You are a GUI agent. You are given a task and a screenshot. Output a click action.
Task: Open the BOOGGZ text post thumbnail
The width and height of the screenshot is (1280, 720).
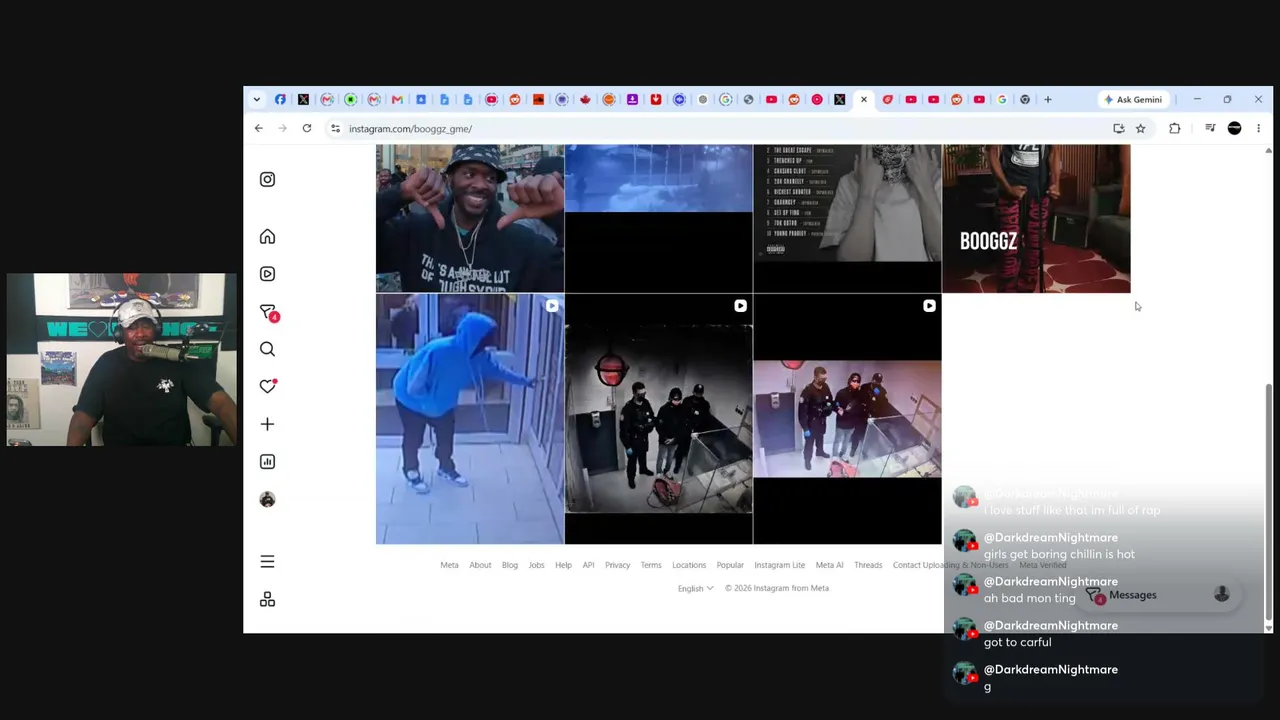[x=1036, y=218]
